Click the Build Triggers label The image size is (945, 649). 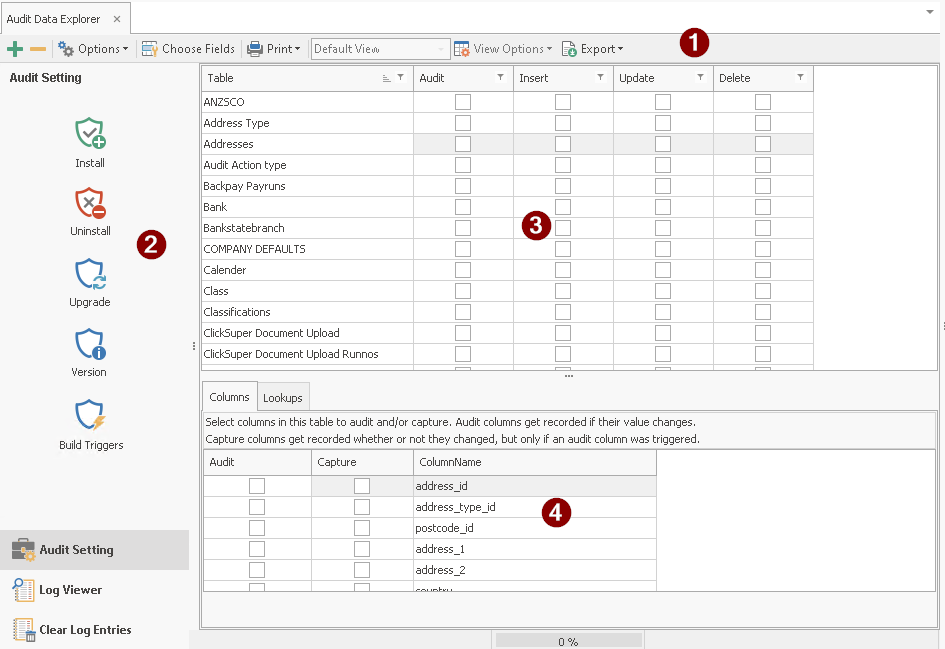[91, 445]
